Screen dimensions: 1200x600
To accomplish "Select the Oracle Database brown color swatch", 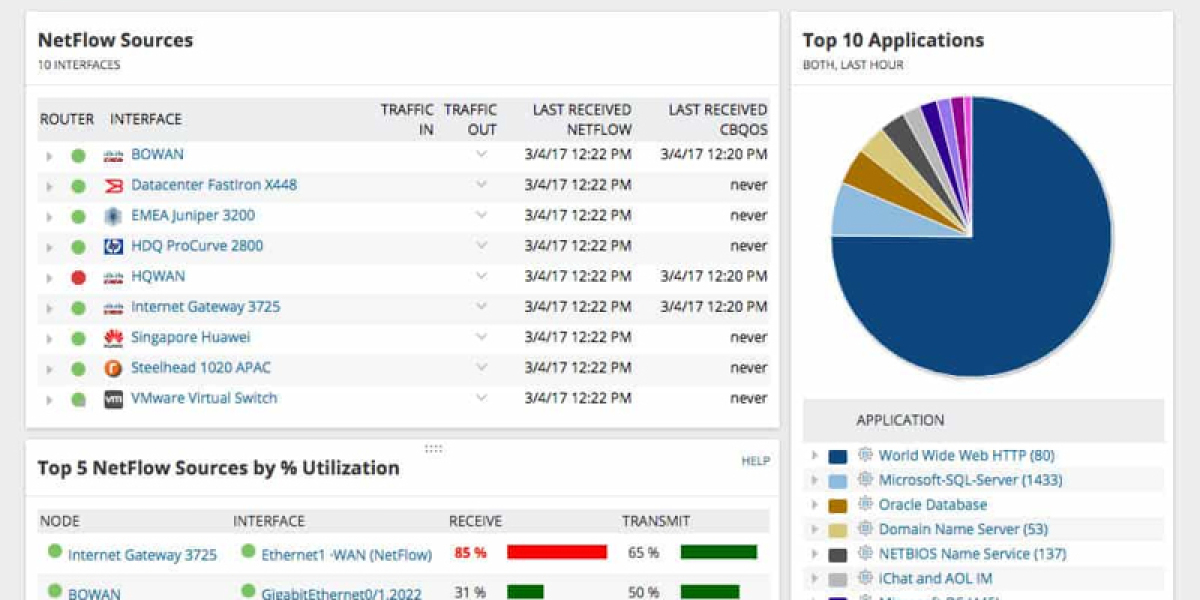I will coord(838,505).
